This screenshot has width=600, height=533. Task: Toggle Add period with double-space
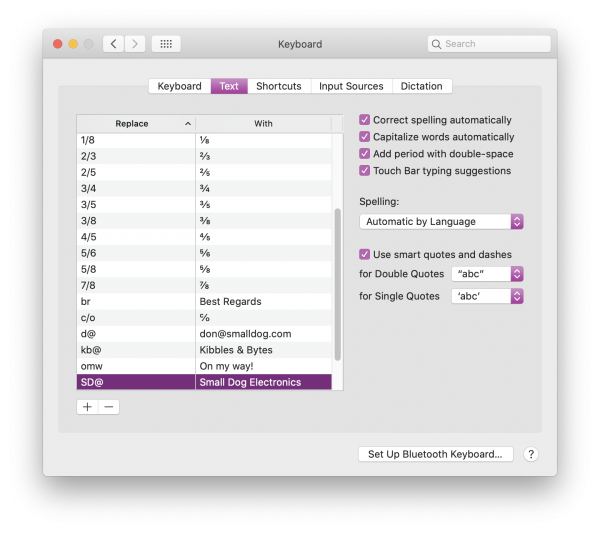(x=365, y=154)
